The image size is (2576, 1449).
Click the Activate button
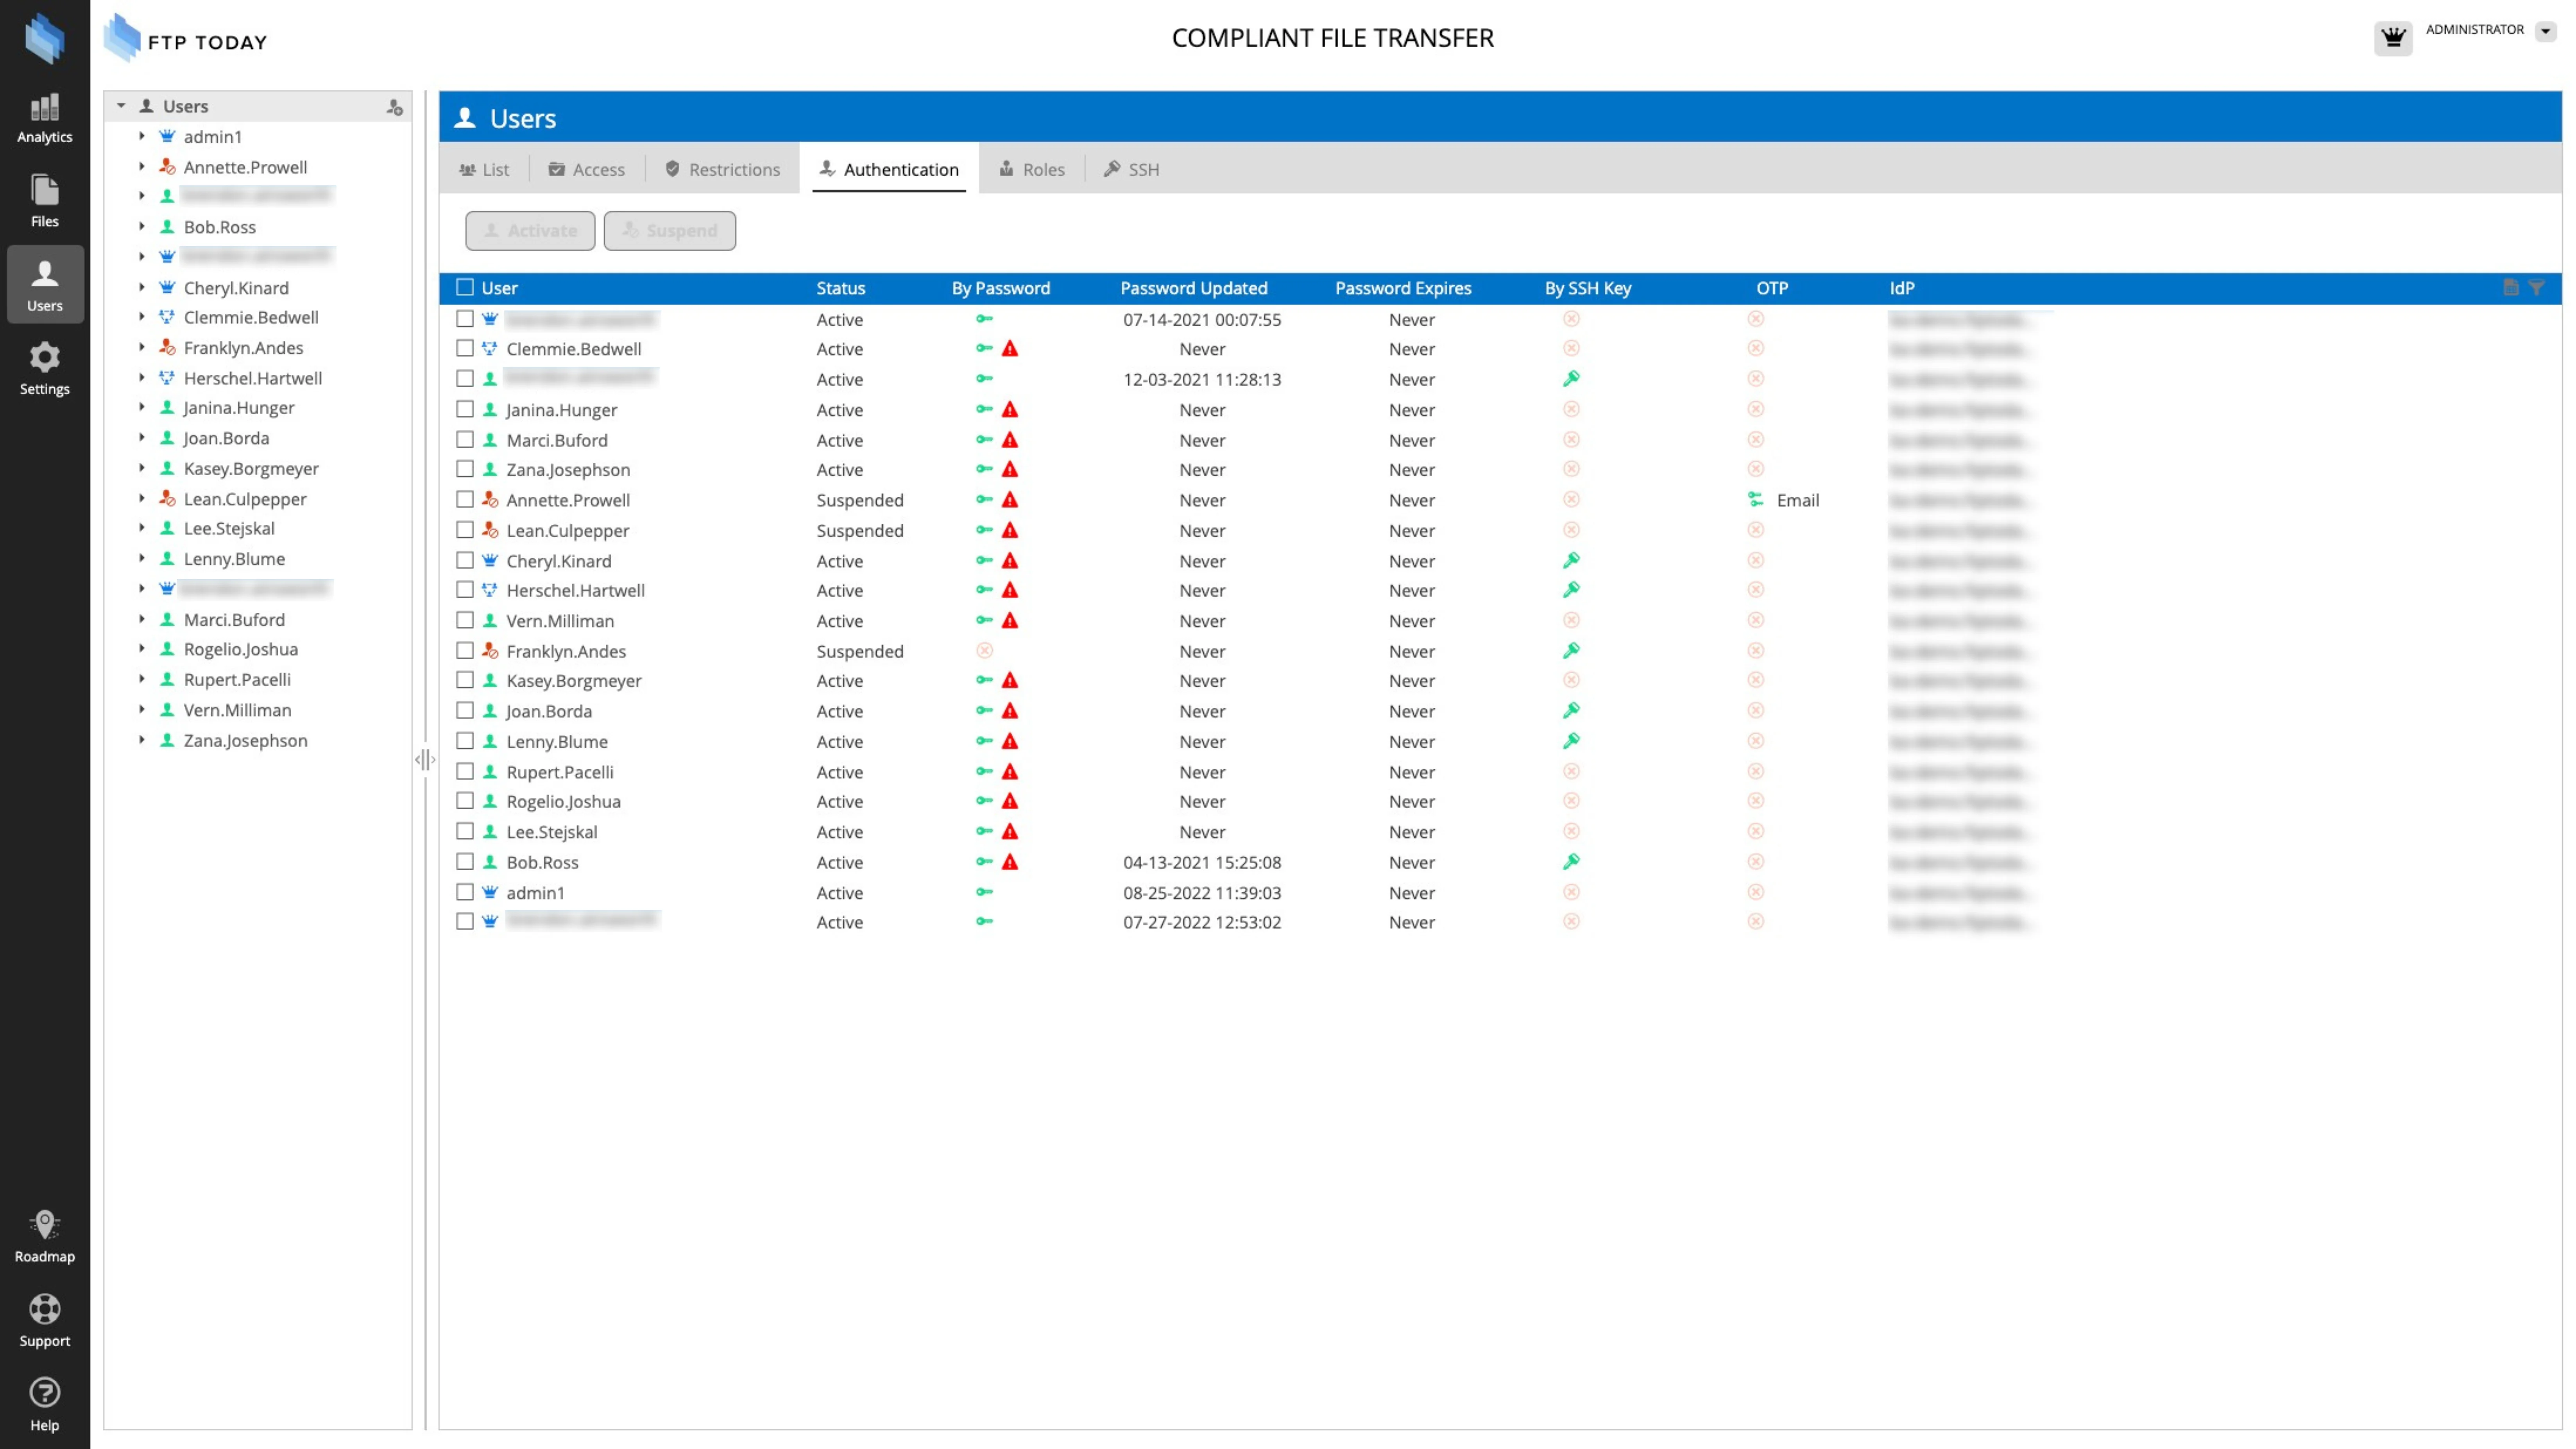pyautogui.click(x=529, y=231)
